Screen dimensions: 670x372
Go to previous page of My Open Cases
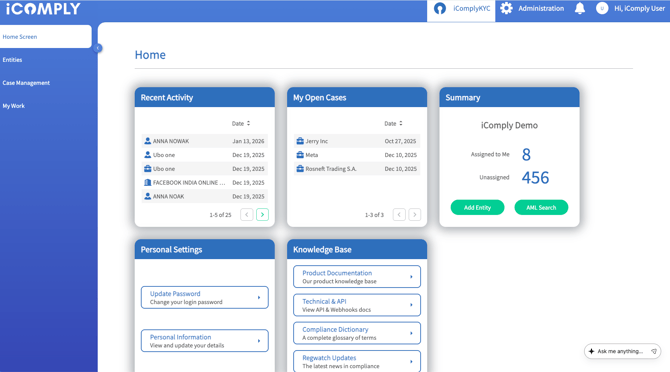pos(399,214)
